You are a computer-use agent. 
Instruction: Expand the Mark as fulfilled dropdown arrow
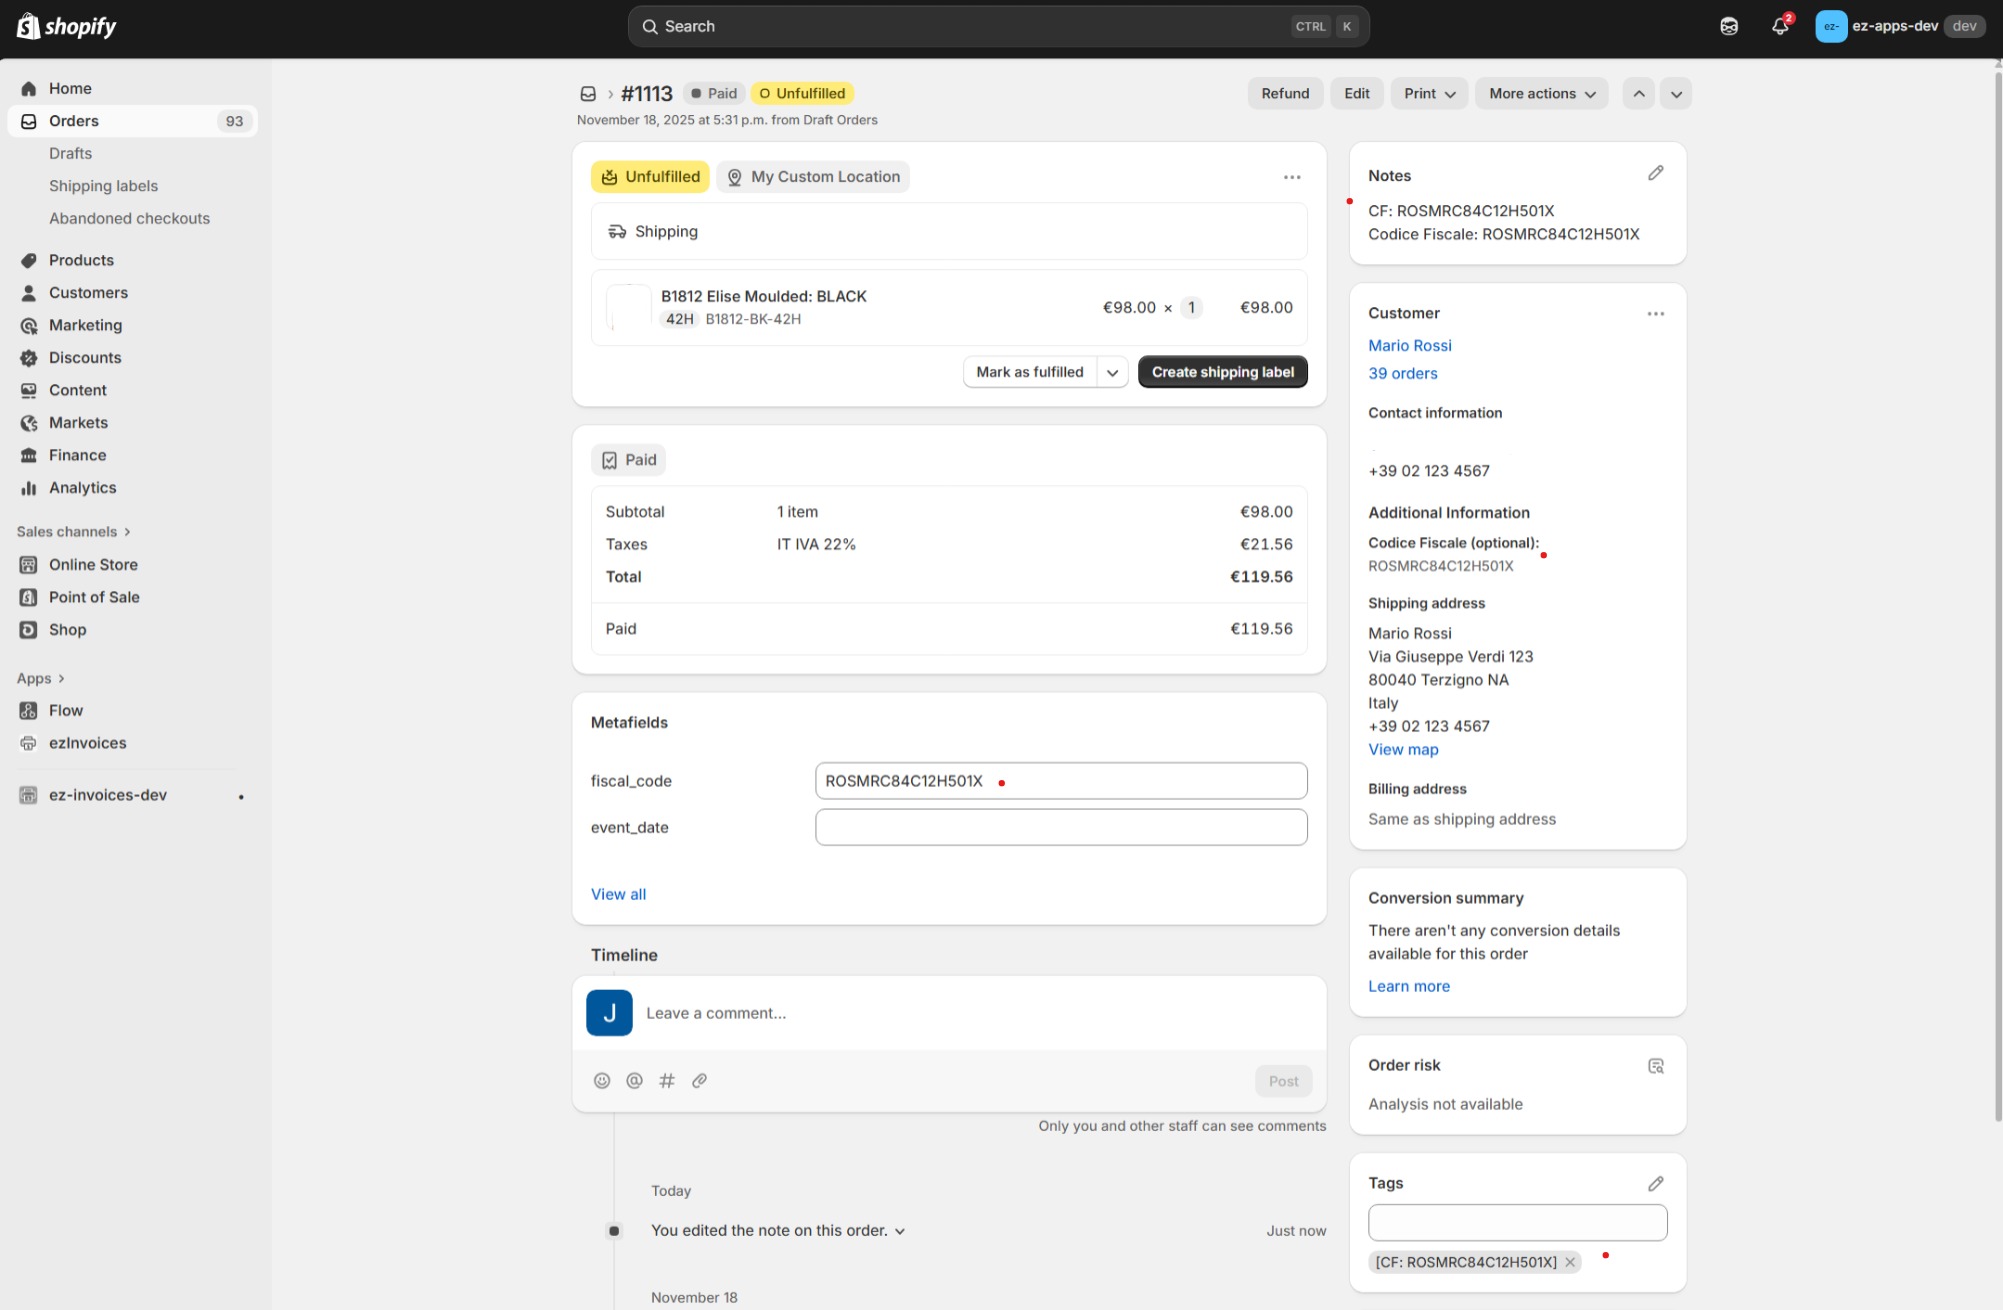click(1113, 371)
